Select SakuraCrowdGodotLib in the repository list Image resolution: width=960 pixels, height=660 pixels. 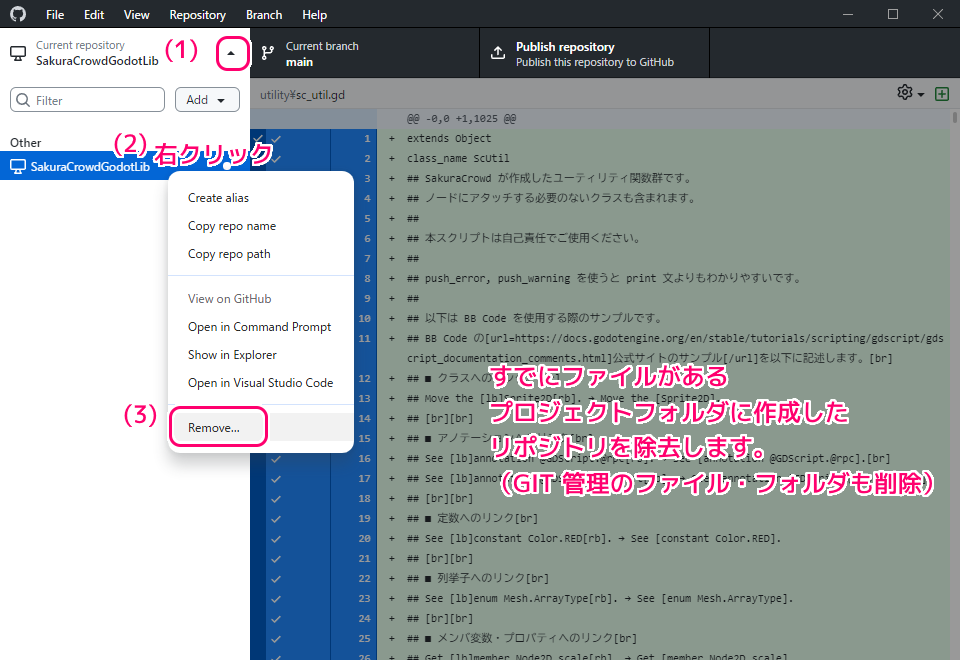tap(125, 167)
